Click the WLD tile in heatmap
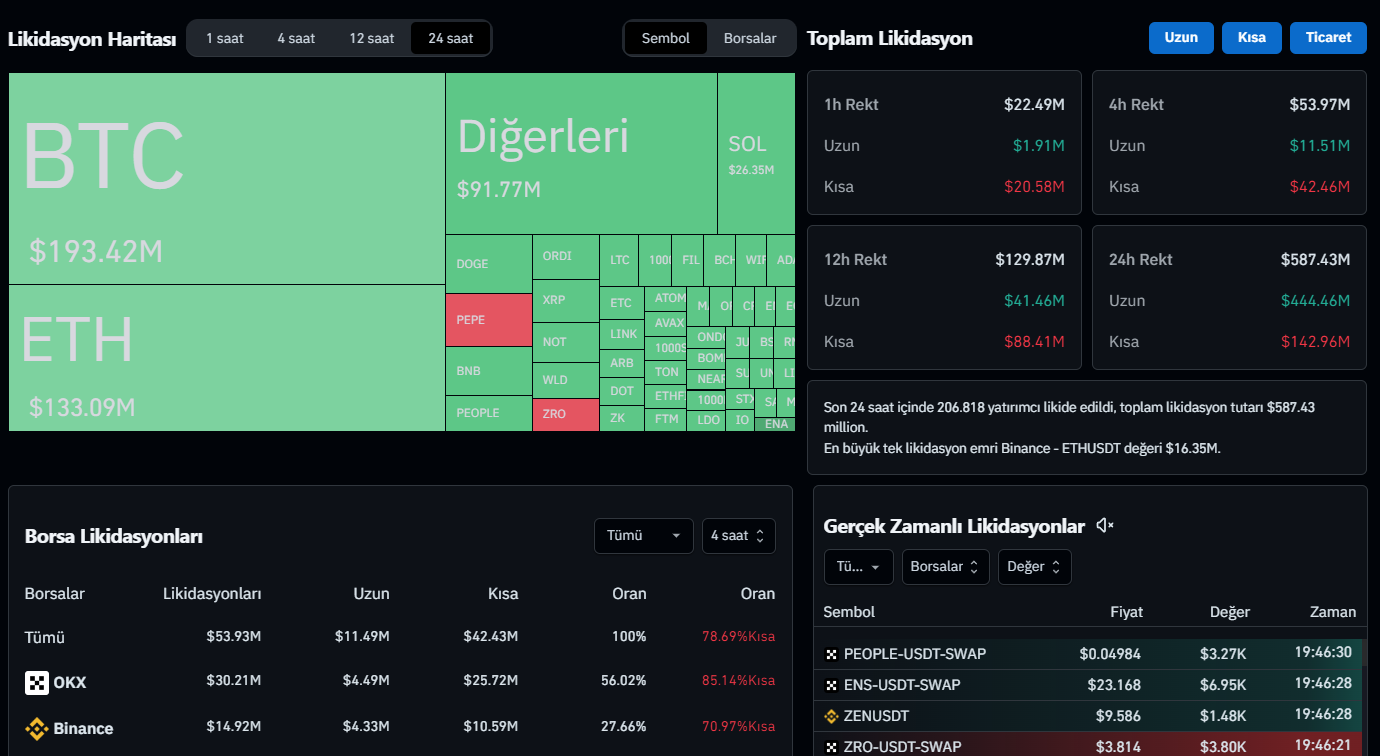Viewport: 1380px width, 756px height. tap(566, 381)
